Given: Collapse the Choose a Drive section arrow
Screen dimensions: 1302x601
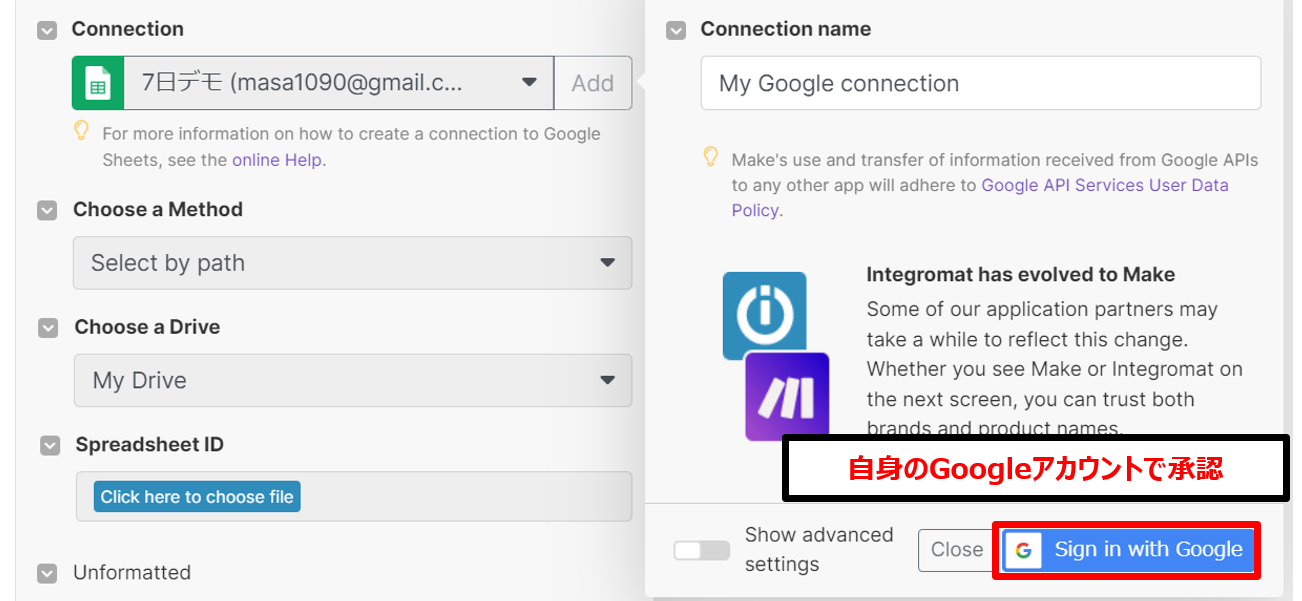Looking at the screenshot, I should coord(47,328).
